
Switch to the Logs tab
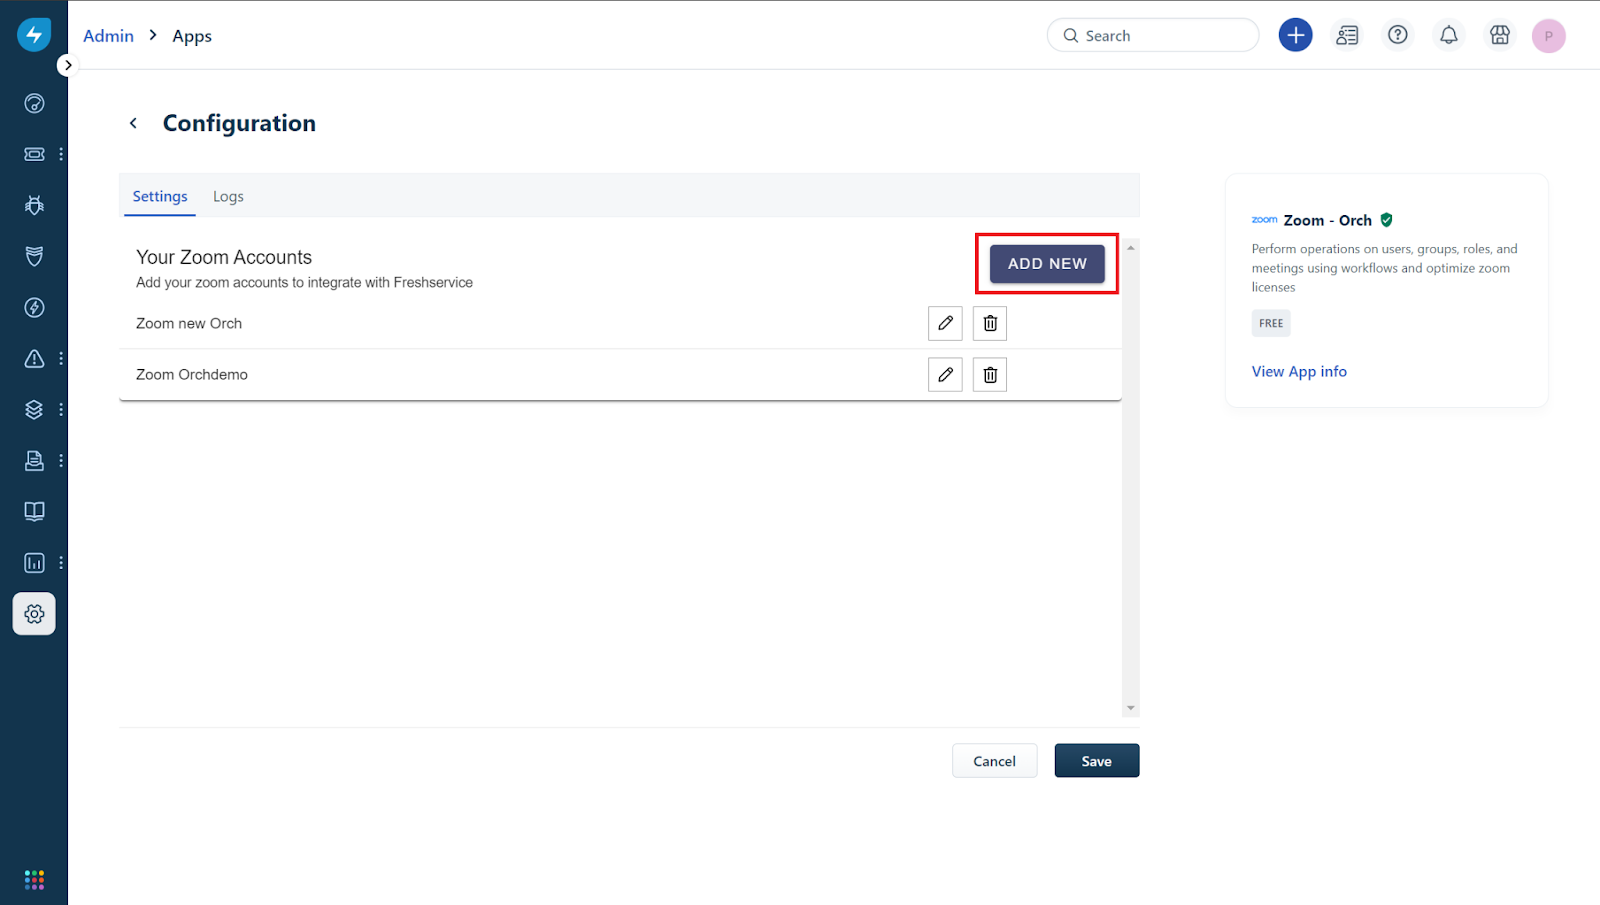[228, 196]
